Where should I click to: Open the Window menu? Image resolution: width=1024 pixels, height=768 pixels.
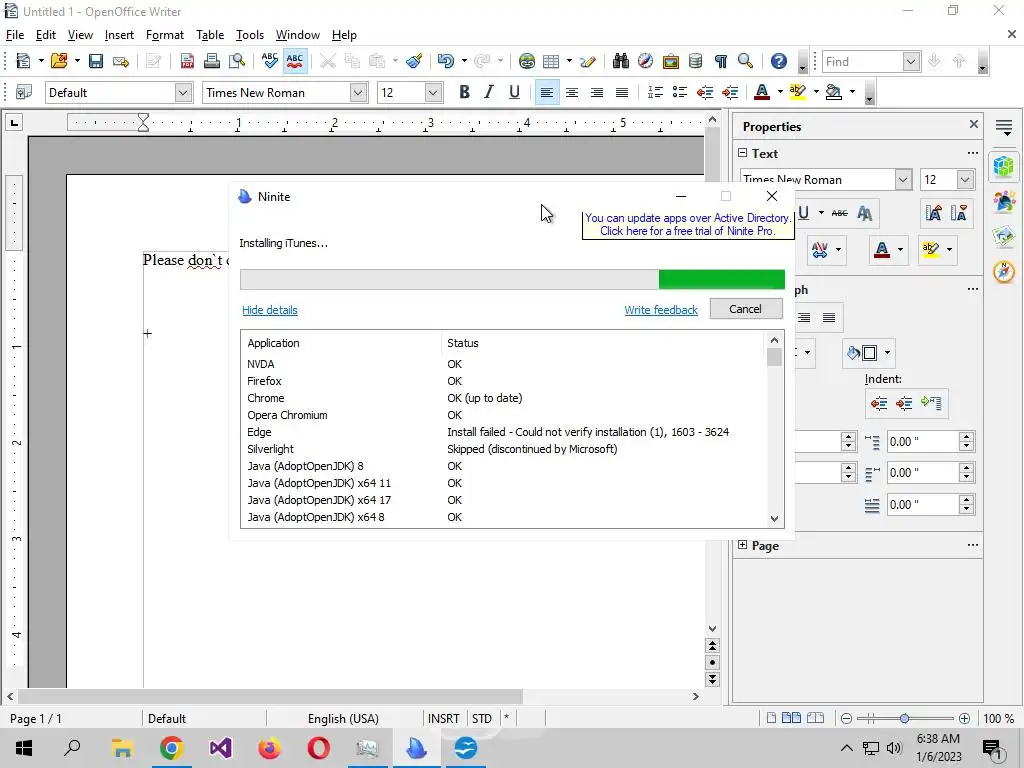click(298, 35)
